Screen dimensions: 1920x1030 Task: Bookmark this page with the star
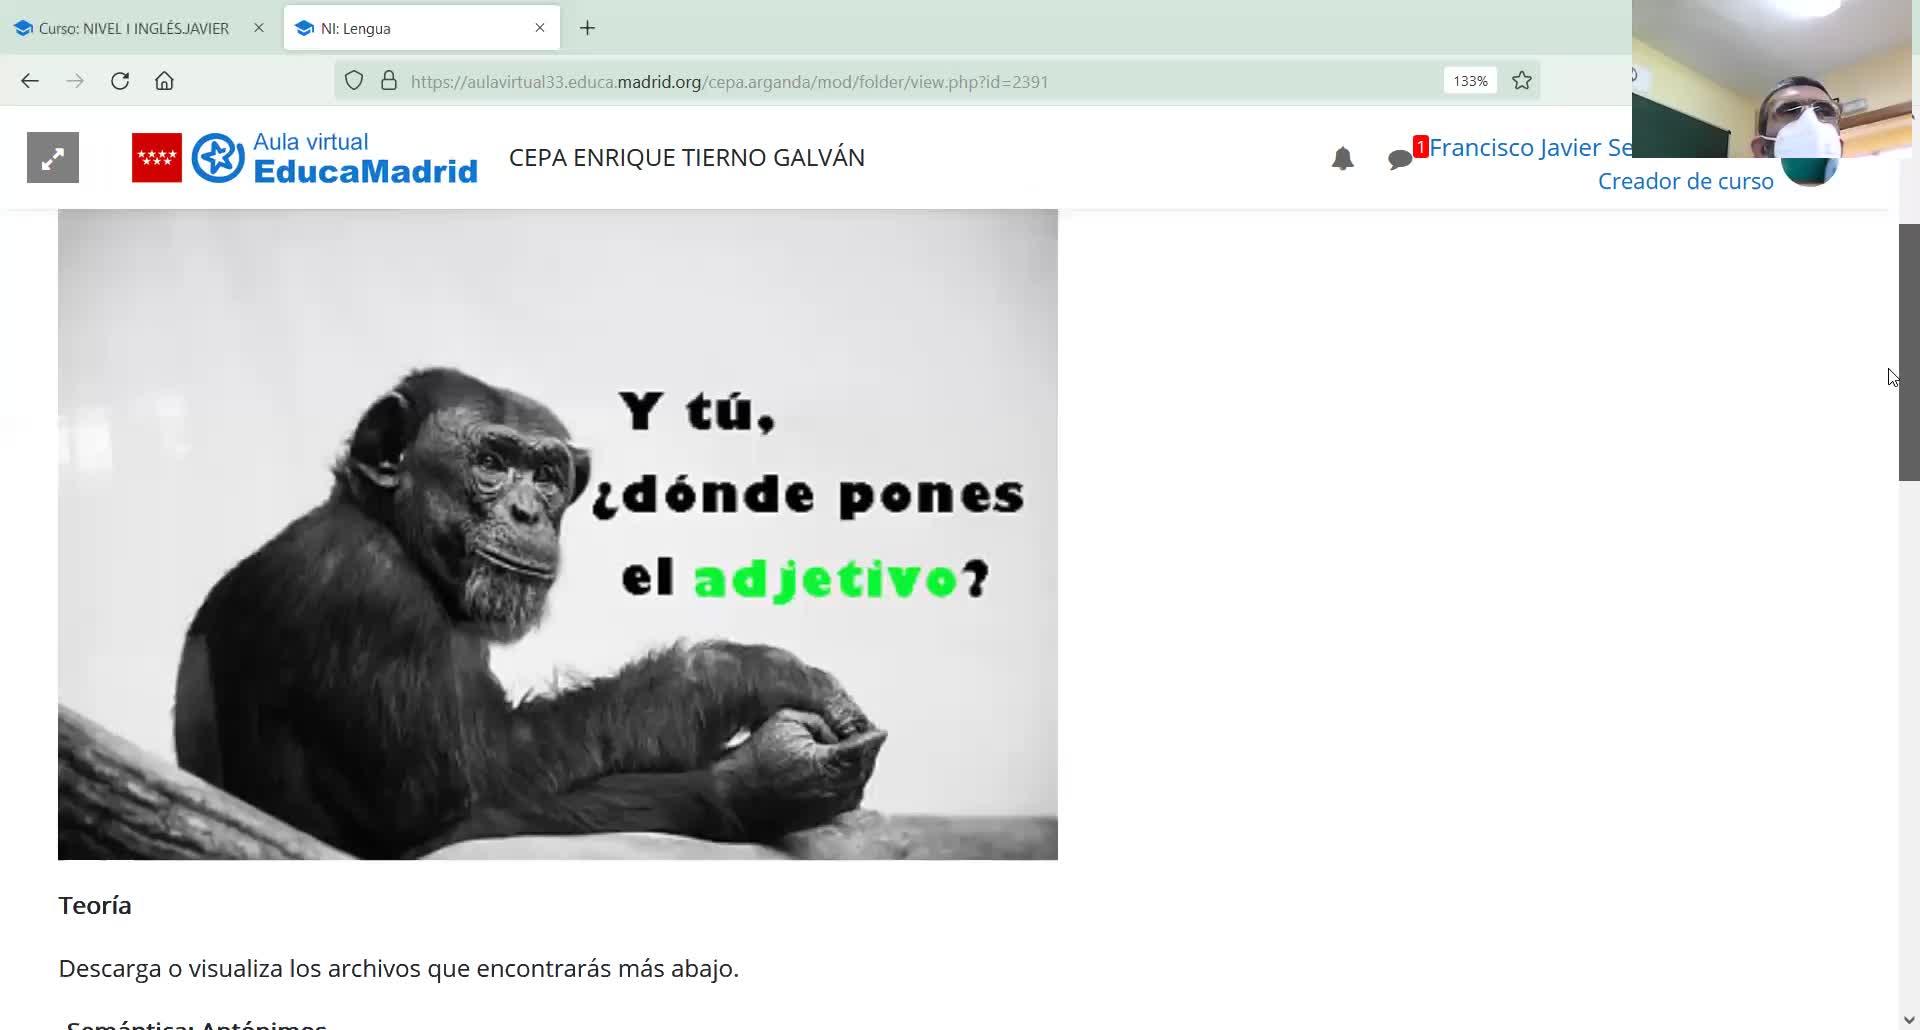[x=1522, y=81]
